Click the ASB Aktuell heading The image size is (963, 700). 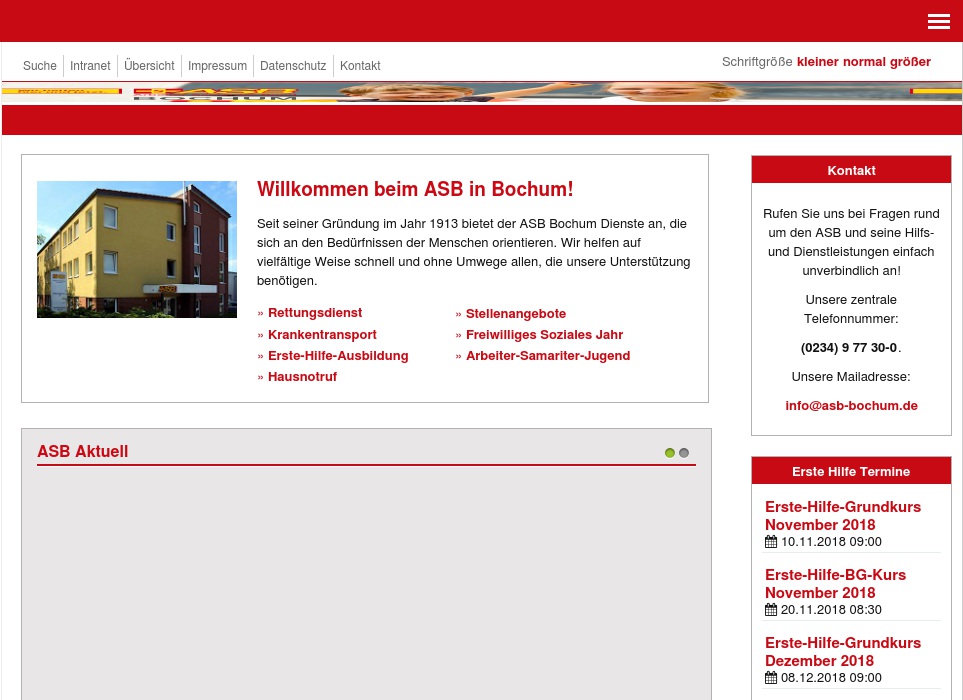pos(83,451)
